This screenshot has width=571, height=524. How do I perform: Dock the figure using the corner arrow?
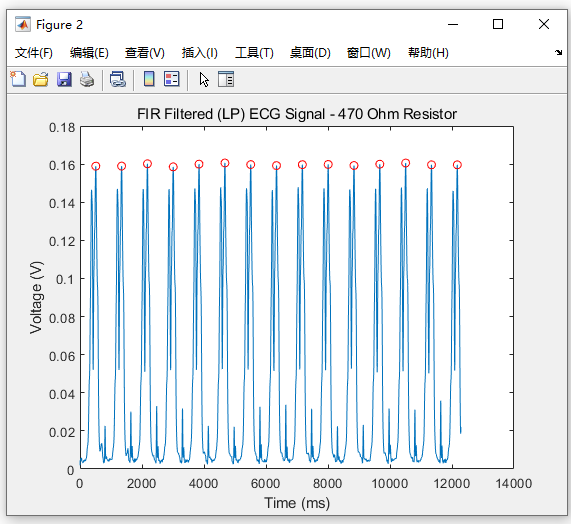point(558,52)
